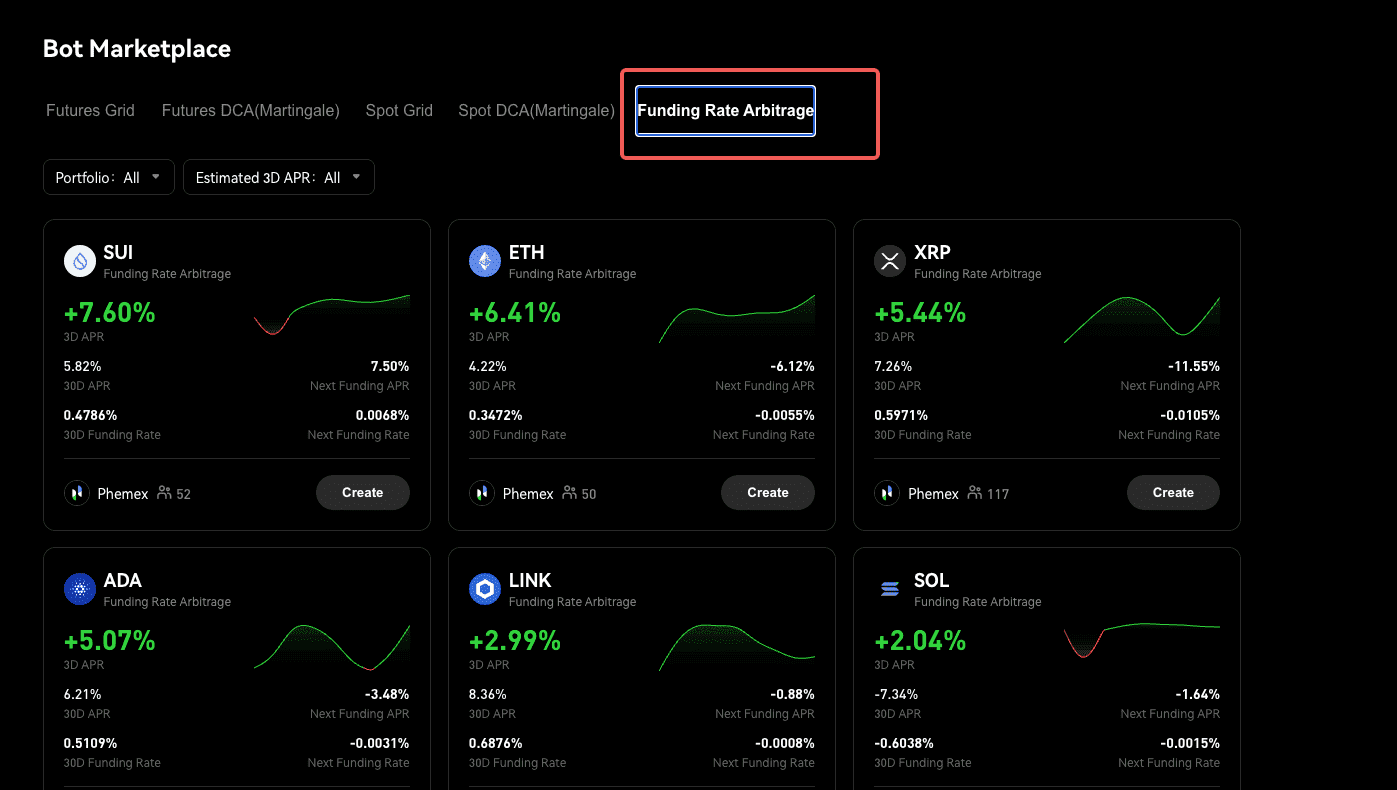Create a SUI funding rate arbitrage bot
Image resolution: width=1397 pixels, height=790 pixels.
(x=363, y=493)
